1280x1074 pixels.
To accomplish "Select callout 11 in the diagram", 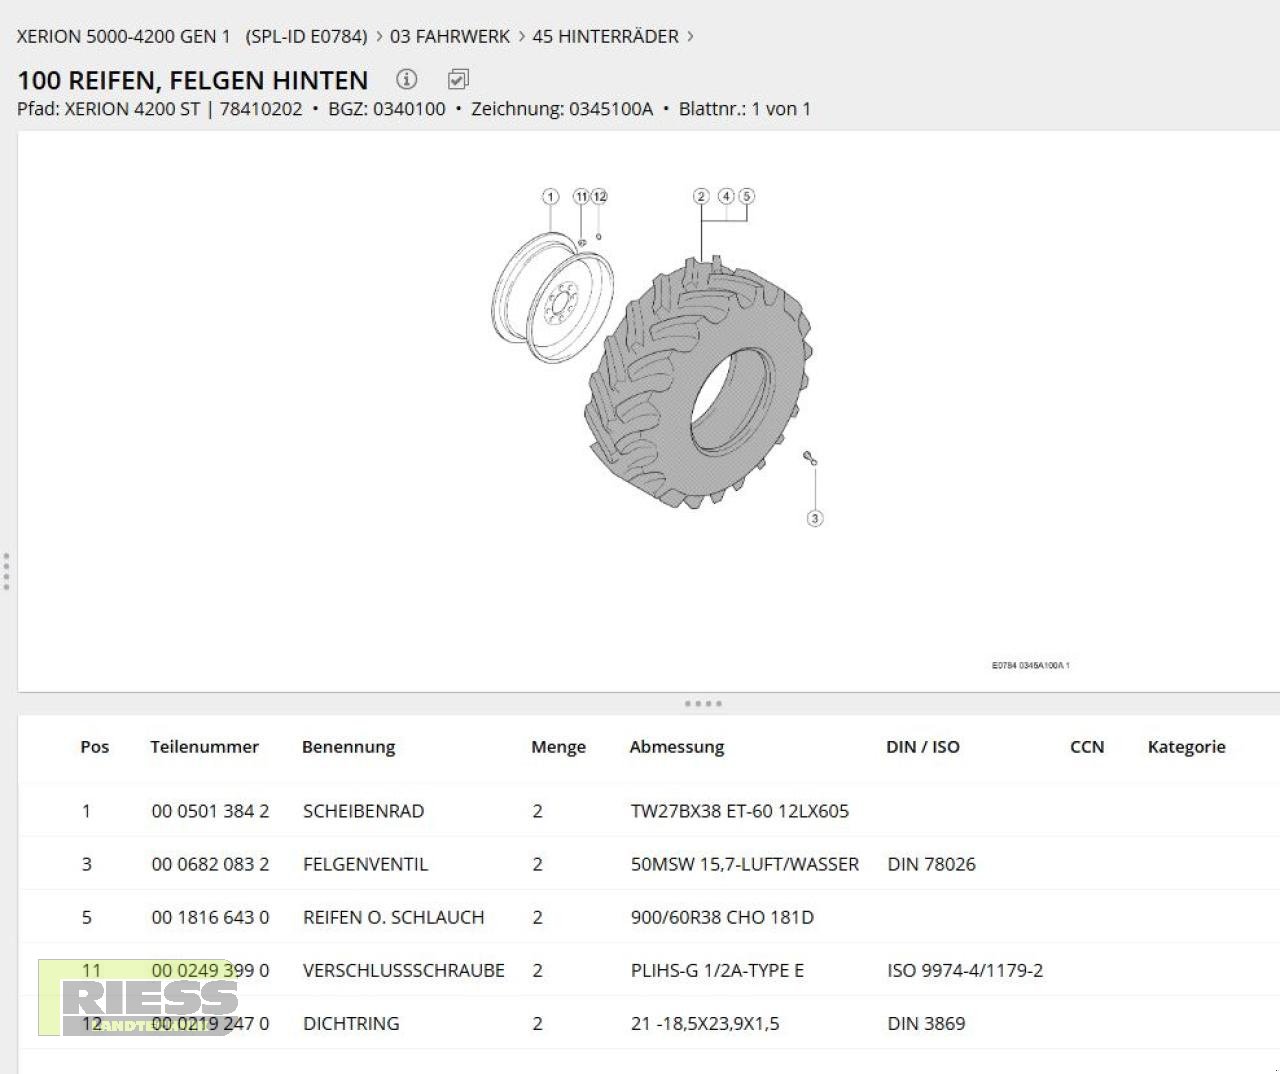I will pyautogui.click(x=581, y=196).
